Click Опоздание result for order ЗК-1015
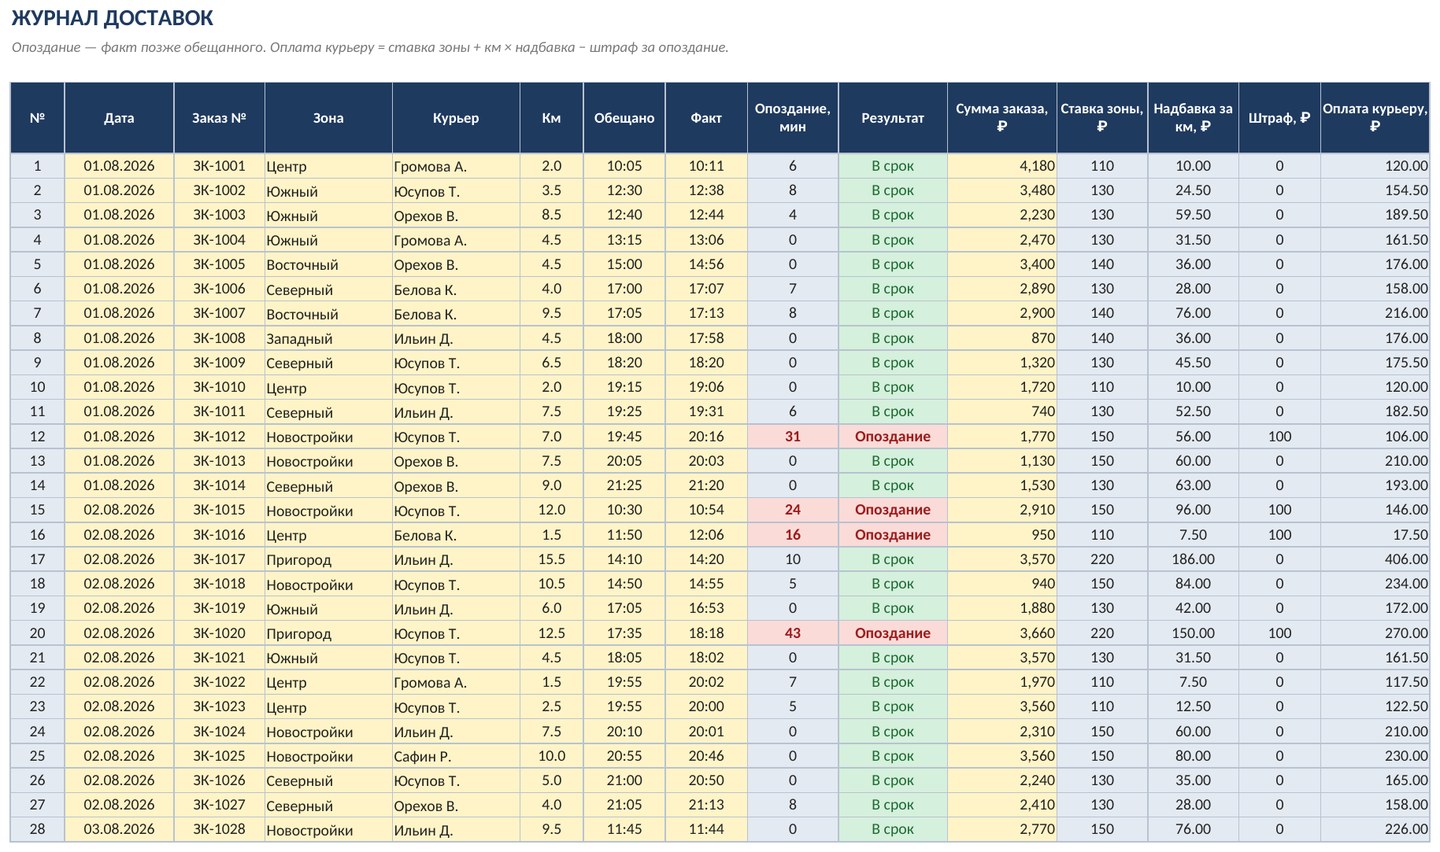 pos(893,510)
